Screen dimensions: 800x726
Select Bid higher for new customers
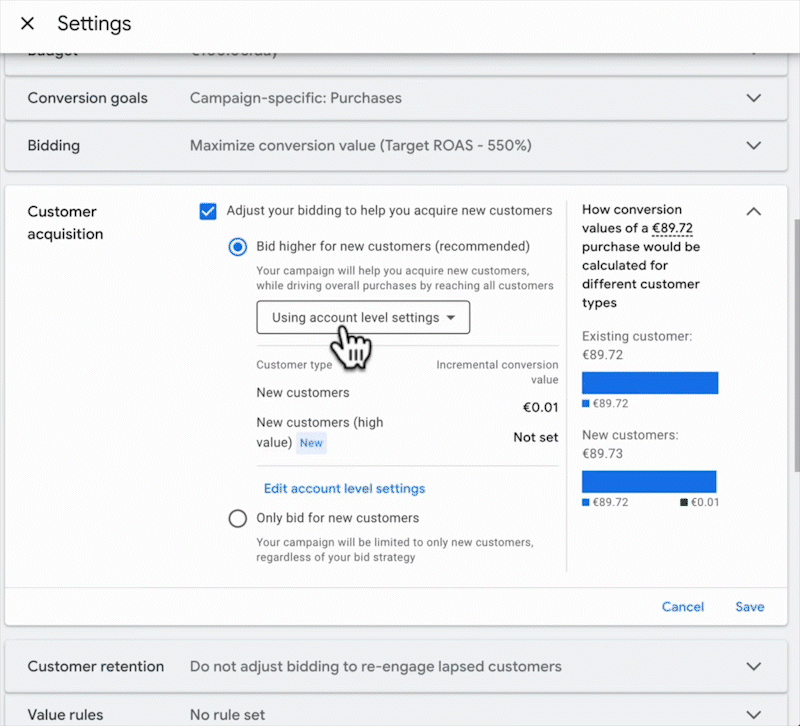[x=238, y=246]
